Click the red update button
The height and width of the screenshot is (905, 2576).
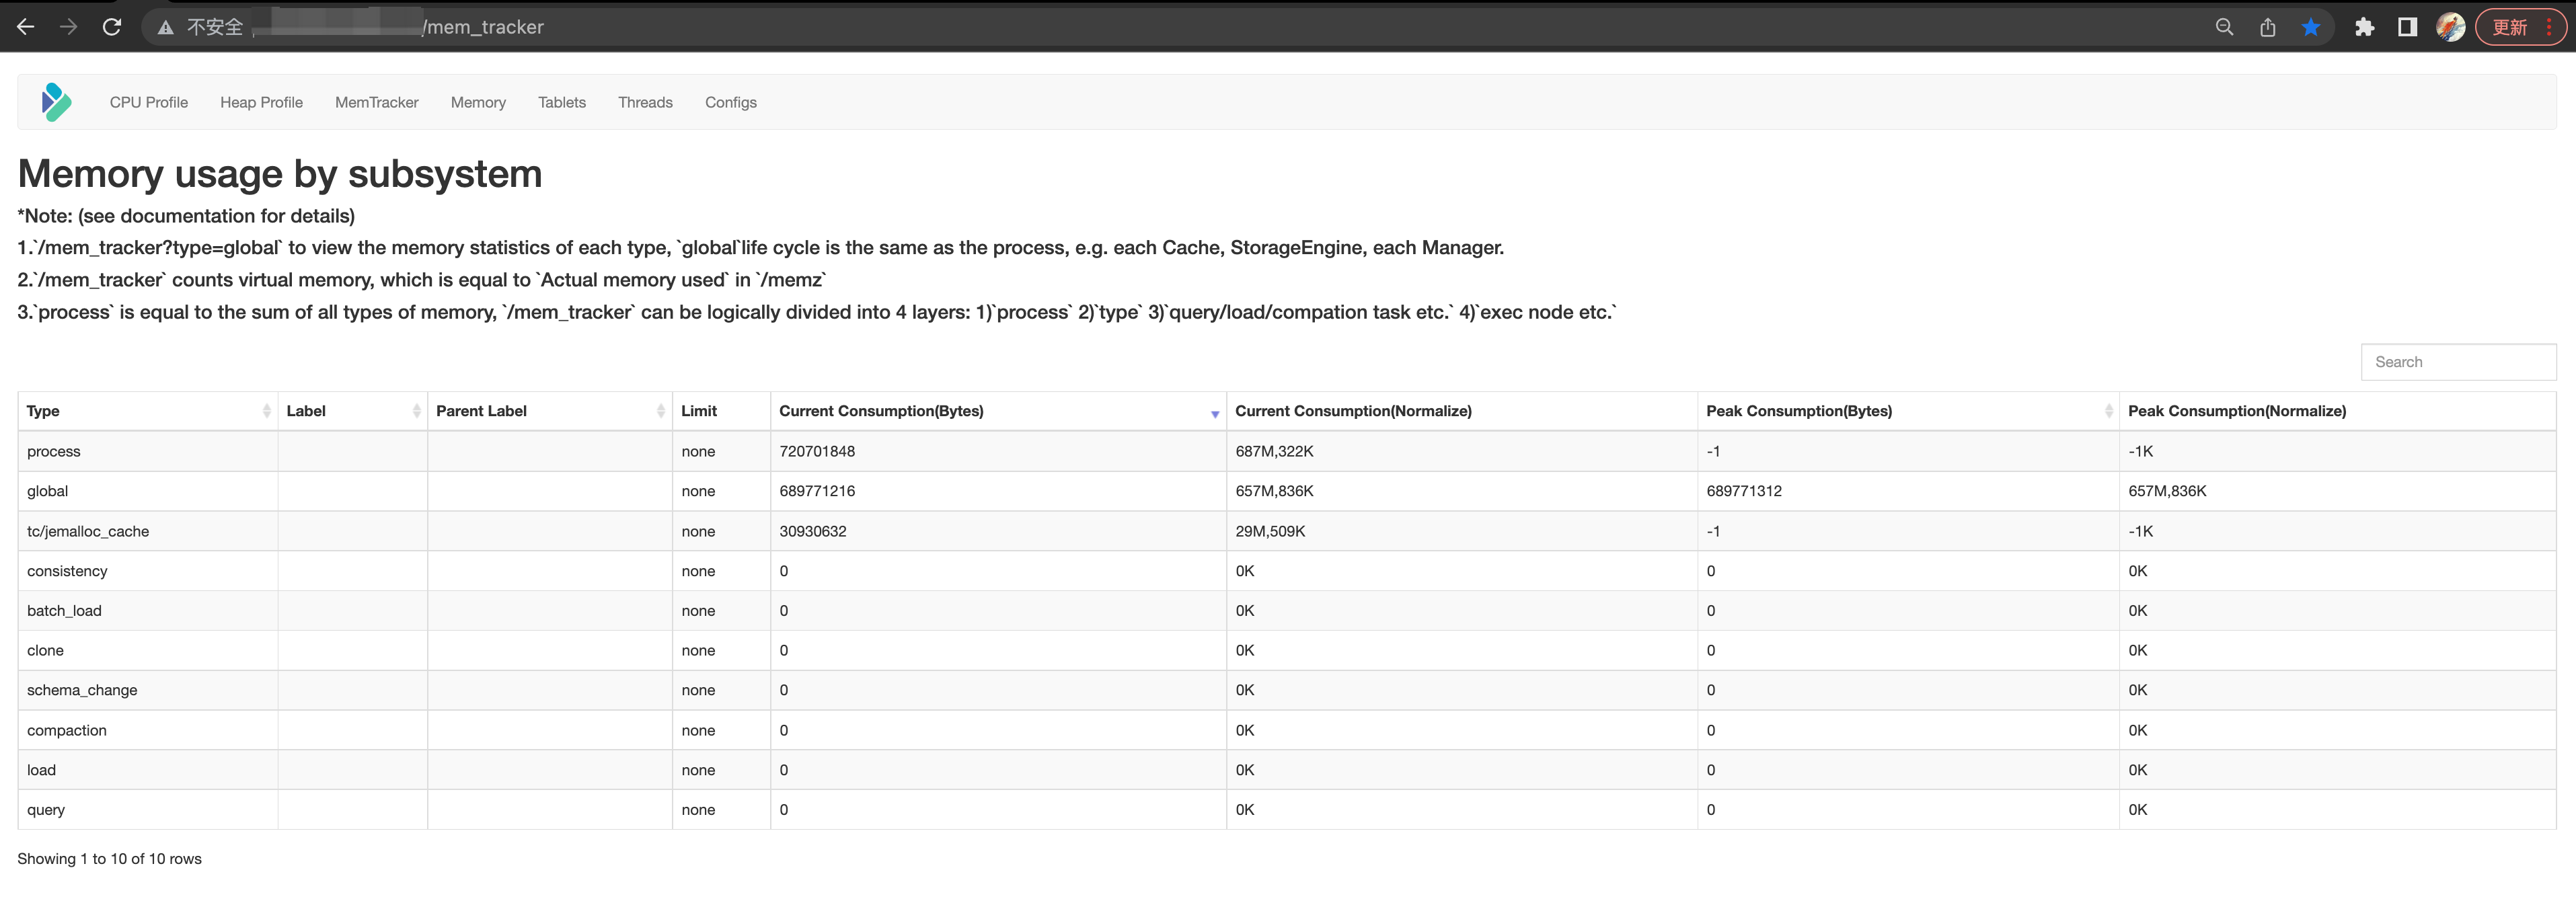point(2510,27)
